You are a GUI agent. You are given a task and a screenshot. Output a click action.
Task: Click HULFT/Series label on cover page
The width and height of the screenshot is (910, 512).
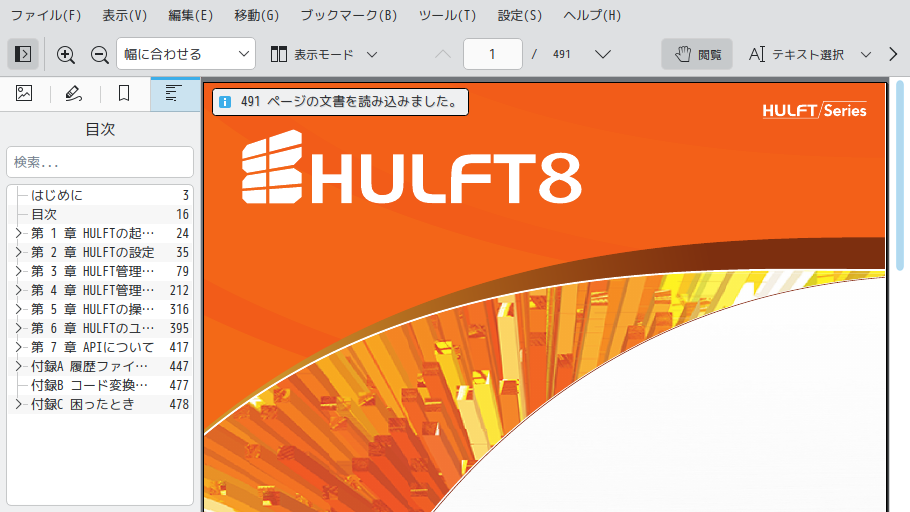[x=814, y=110]
